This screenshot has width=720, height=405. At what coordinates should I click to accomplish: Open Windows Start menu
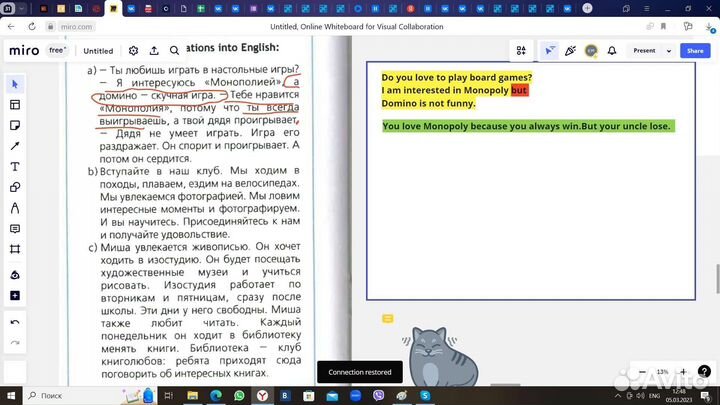[x=11, y=395]
